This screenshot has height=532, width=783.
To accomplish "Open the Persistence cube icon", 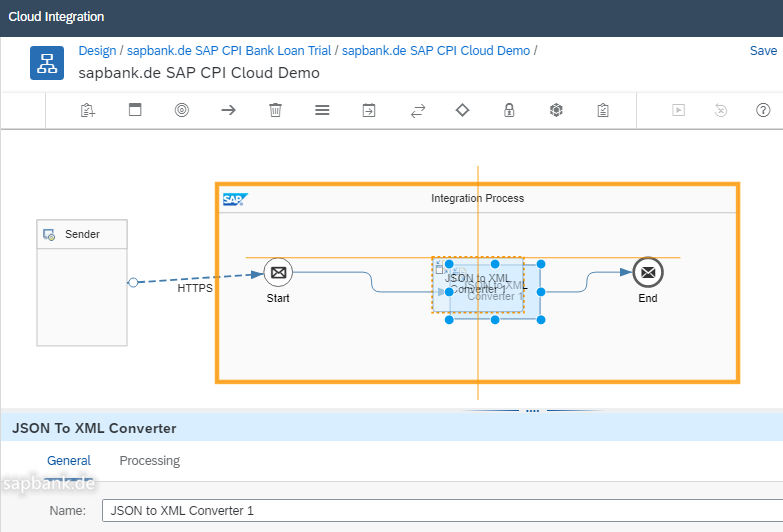I will (x=556, y=110).
